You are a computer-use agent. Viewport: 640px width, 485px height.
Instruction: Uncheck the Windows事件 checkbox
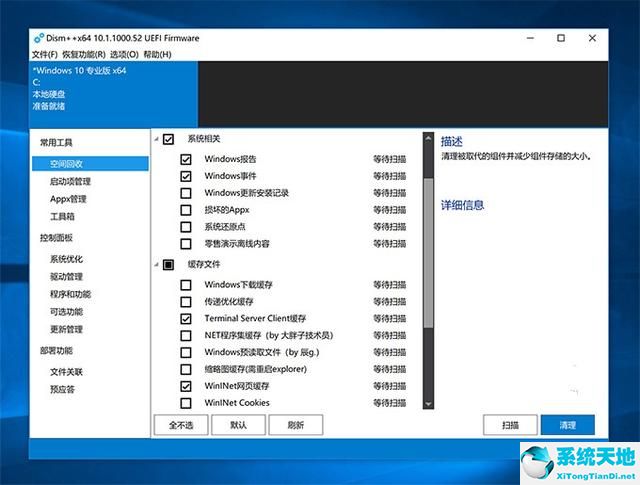(186, 176)
